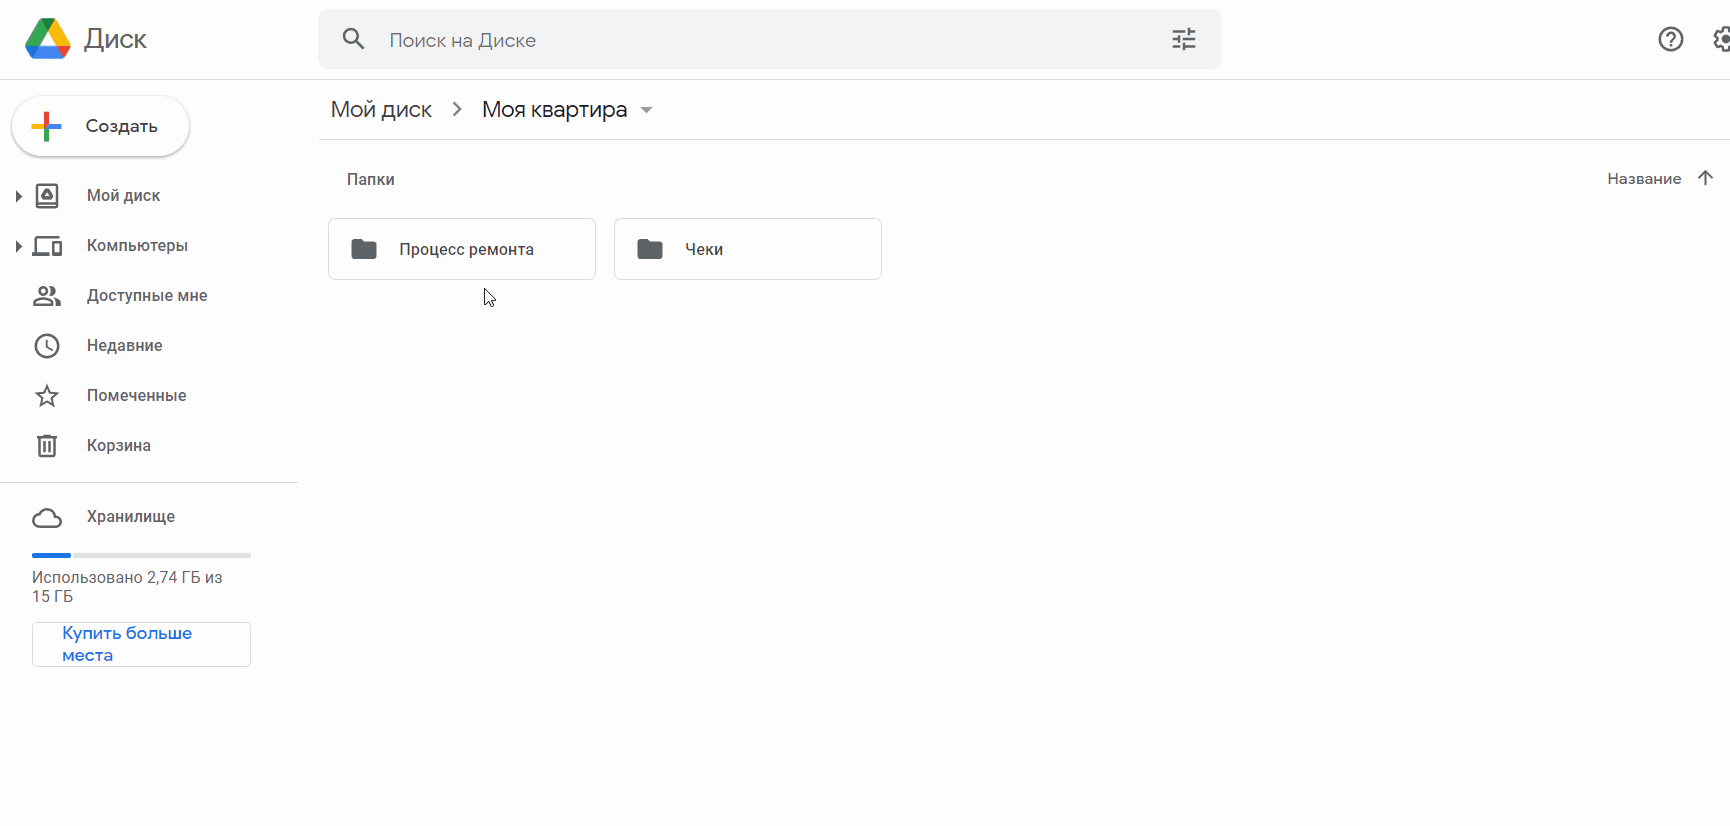Image resolution: width=1730 pixels, height=826 pixels.
Task: Open the help question mark icon
Action: click(x=1670, y=39)
